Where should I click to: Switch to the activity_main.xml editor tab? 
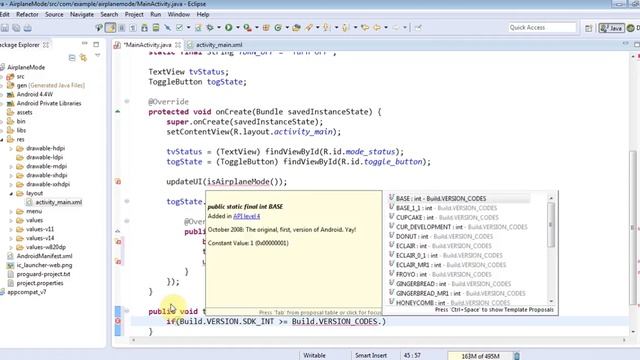(215, 45)
